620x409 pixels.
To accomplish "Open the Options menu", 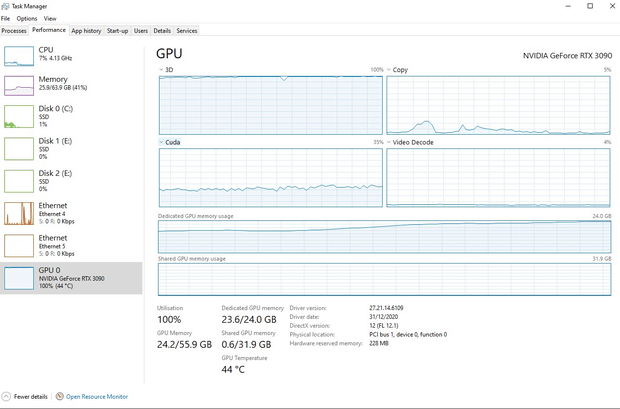I will coord(27,19).
